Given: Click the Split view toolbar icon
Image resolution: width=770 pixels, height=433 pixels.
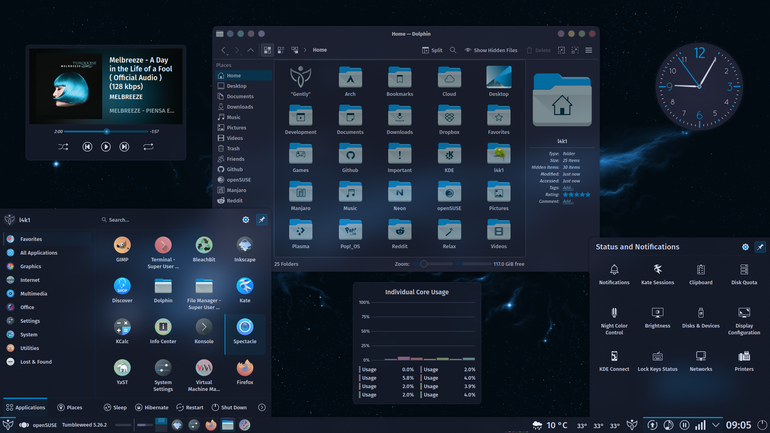Looking at the screenshot, I should [432, 50].
